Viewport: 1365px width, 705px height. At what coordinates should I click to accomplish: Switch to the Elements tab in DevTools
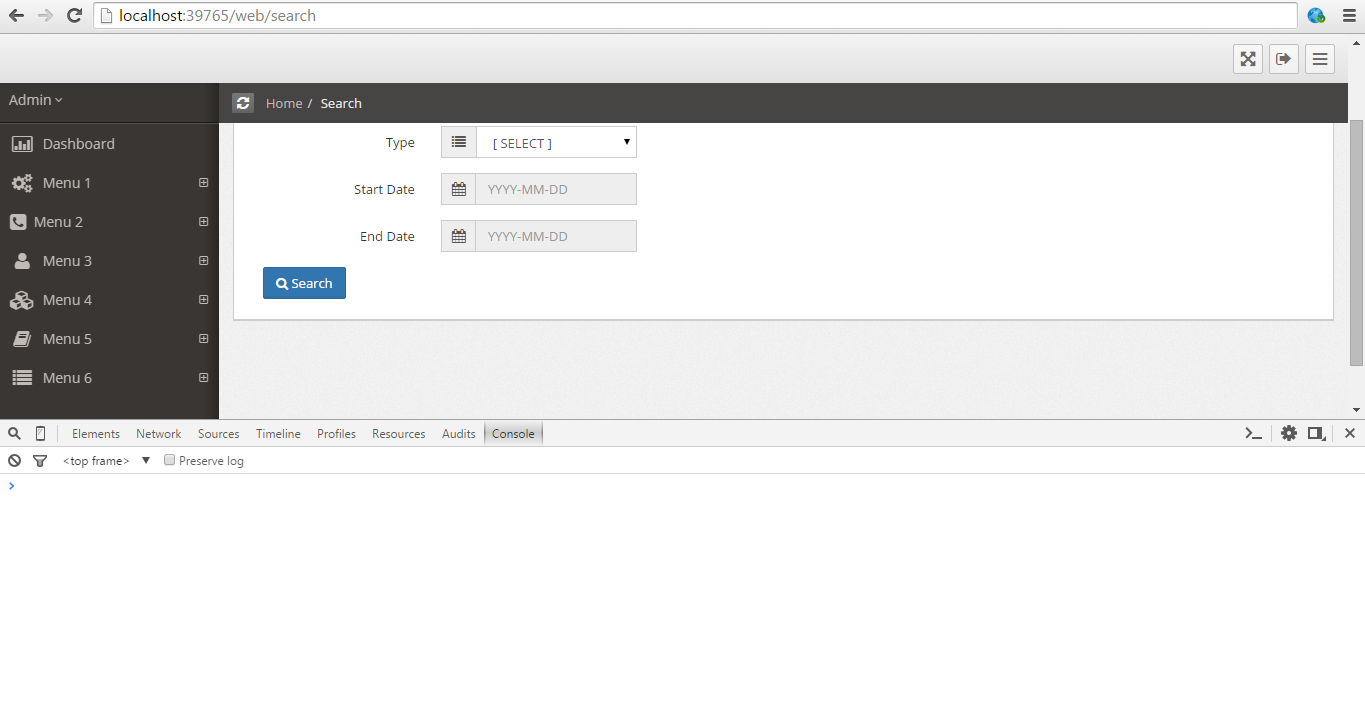click(95, 433)
